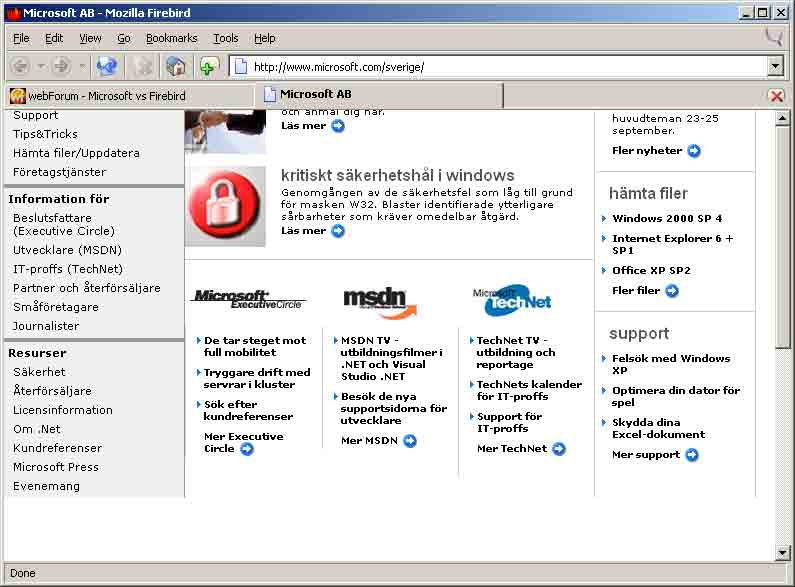Open Optimera din dator för spel link
795x587 pixels.
[x=676, y=396]
